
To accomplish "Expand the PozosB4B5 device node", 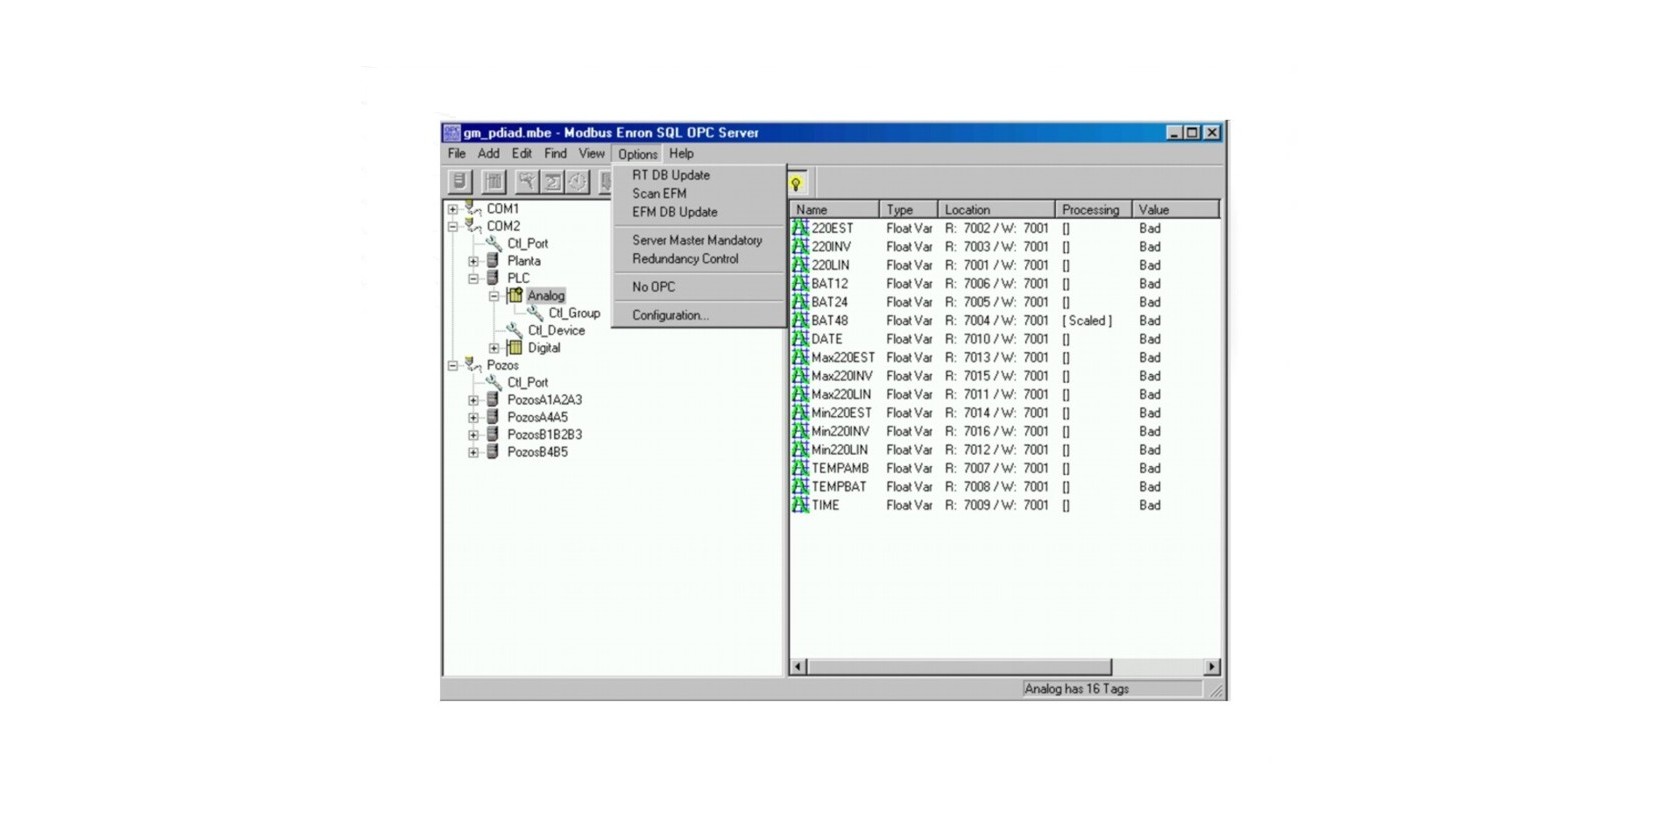I will point(474,452).
